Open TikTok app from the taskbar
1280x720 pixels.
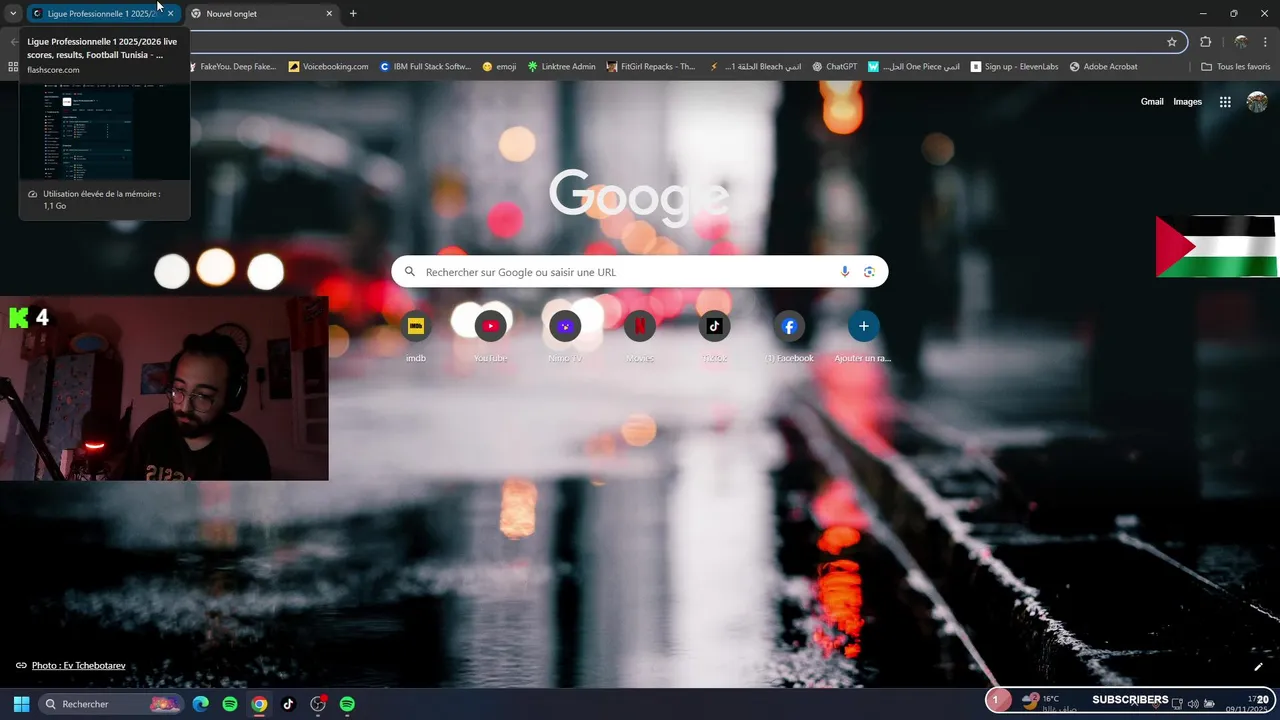(288, 704)
